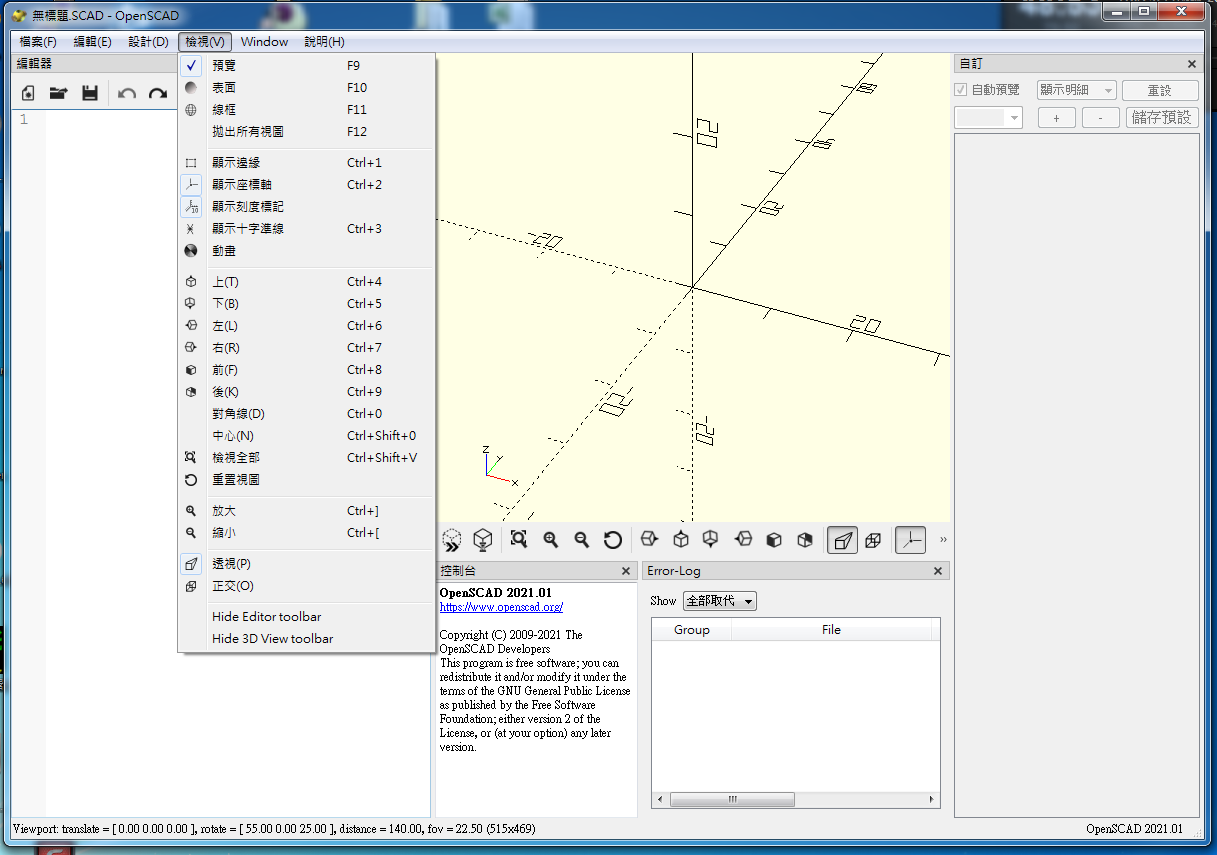Select 透視(P) projection in the View menu
The image size is (1217, 855).
click(306, 563)
